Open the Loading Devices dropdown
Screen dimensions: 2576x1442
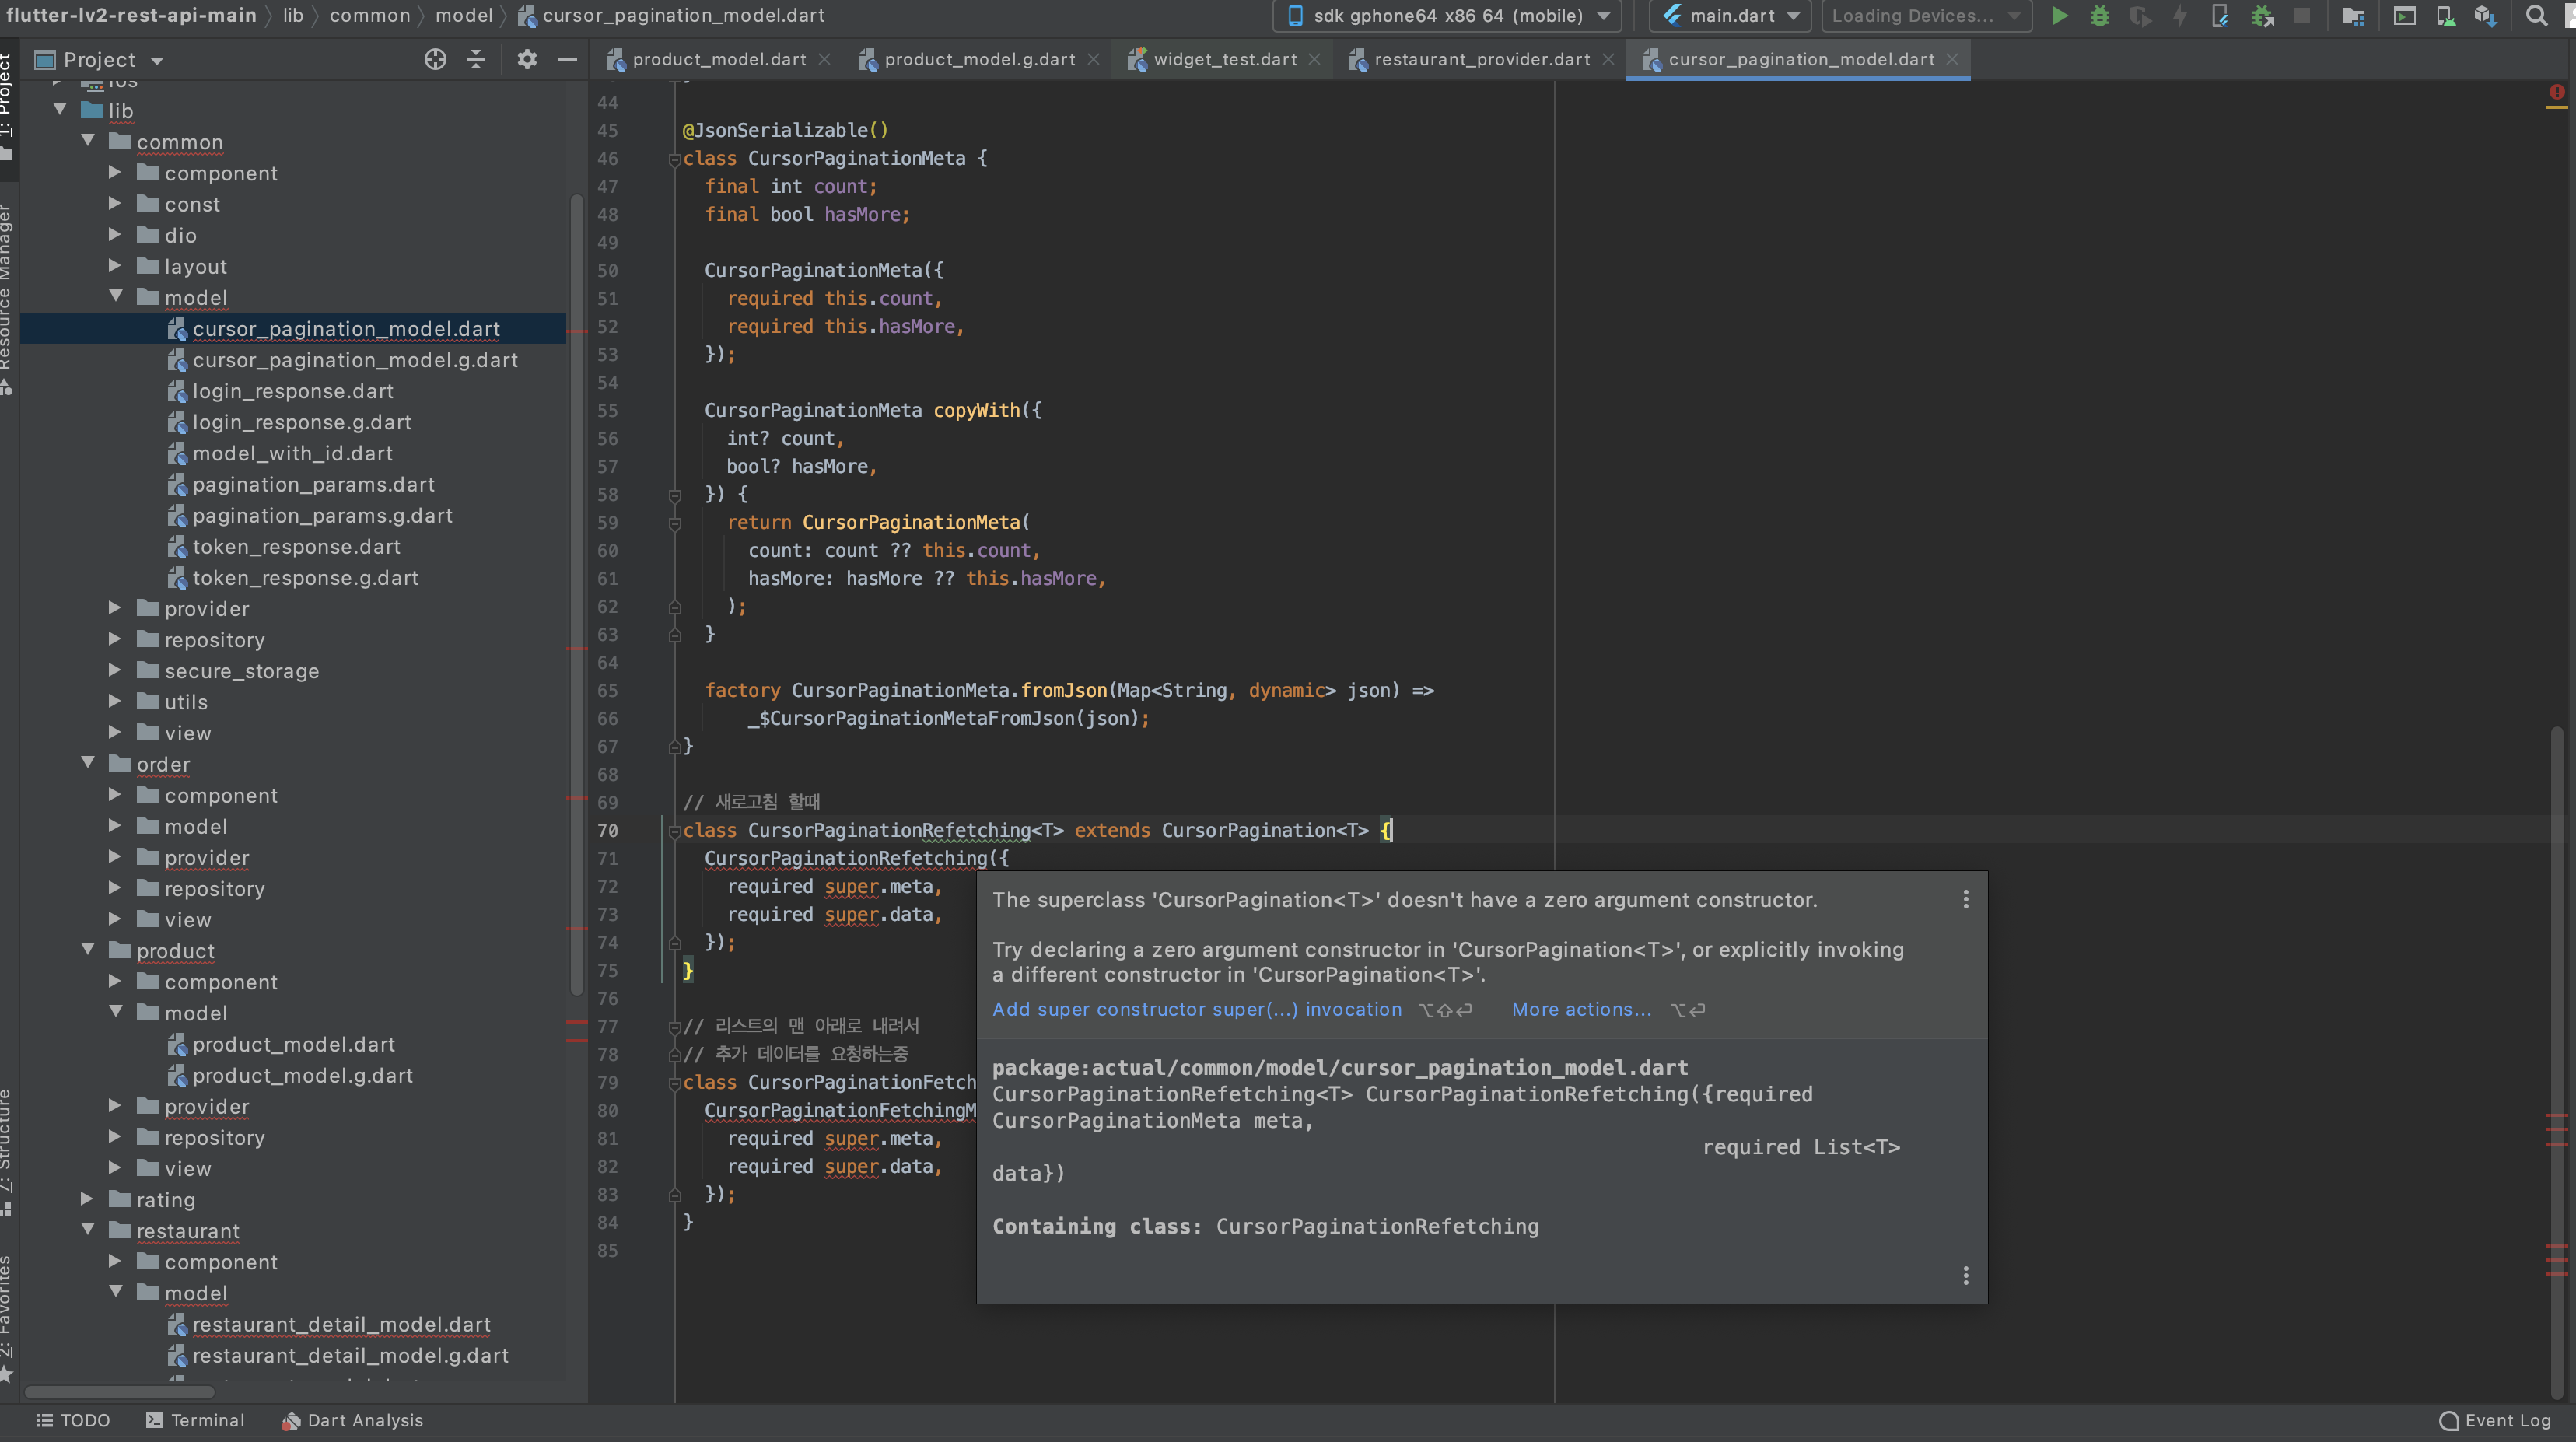tap(1926, 16)
